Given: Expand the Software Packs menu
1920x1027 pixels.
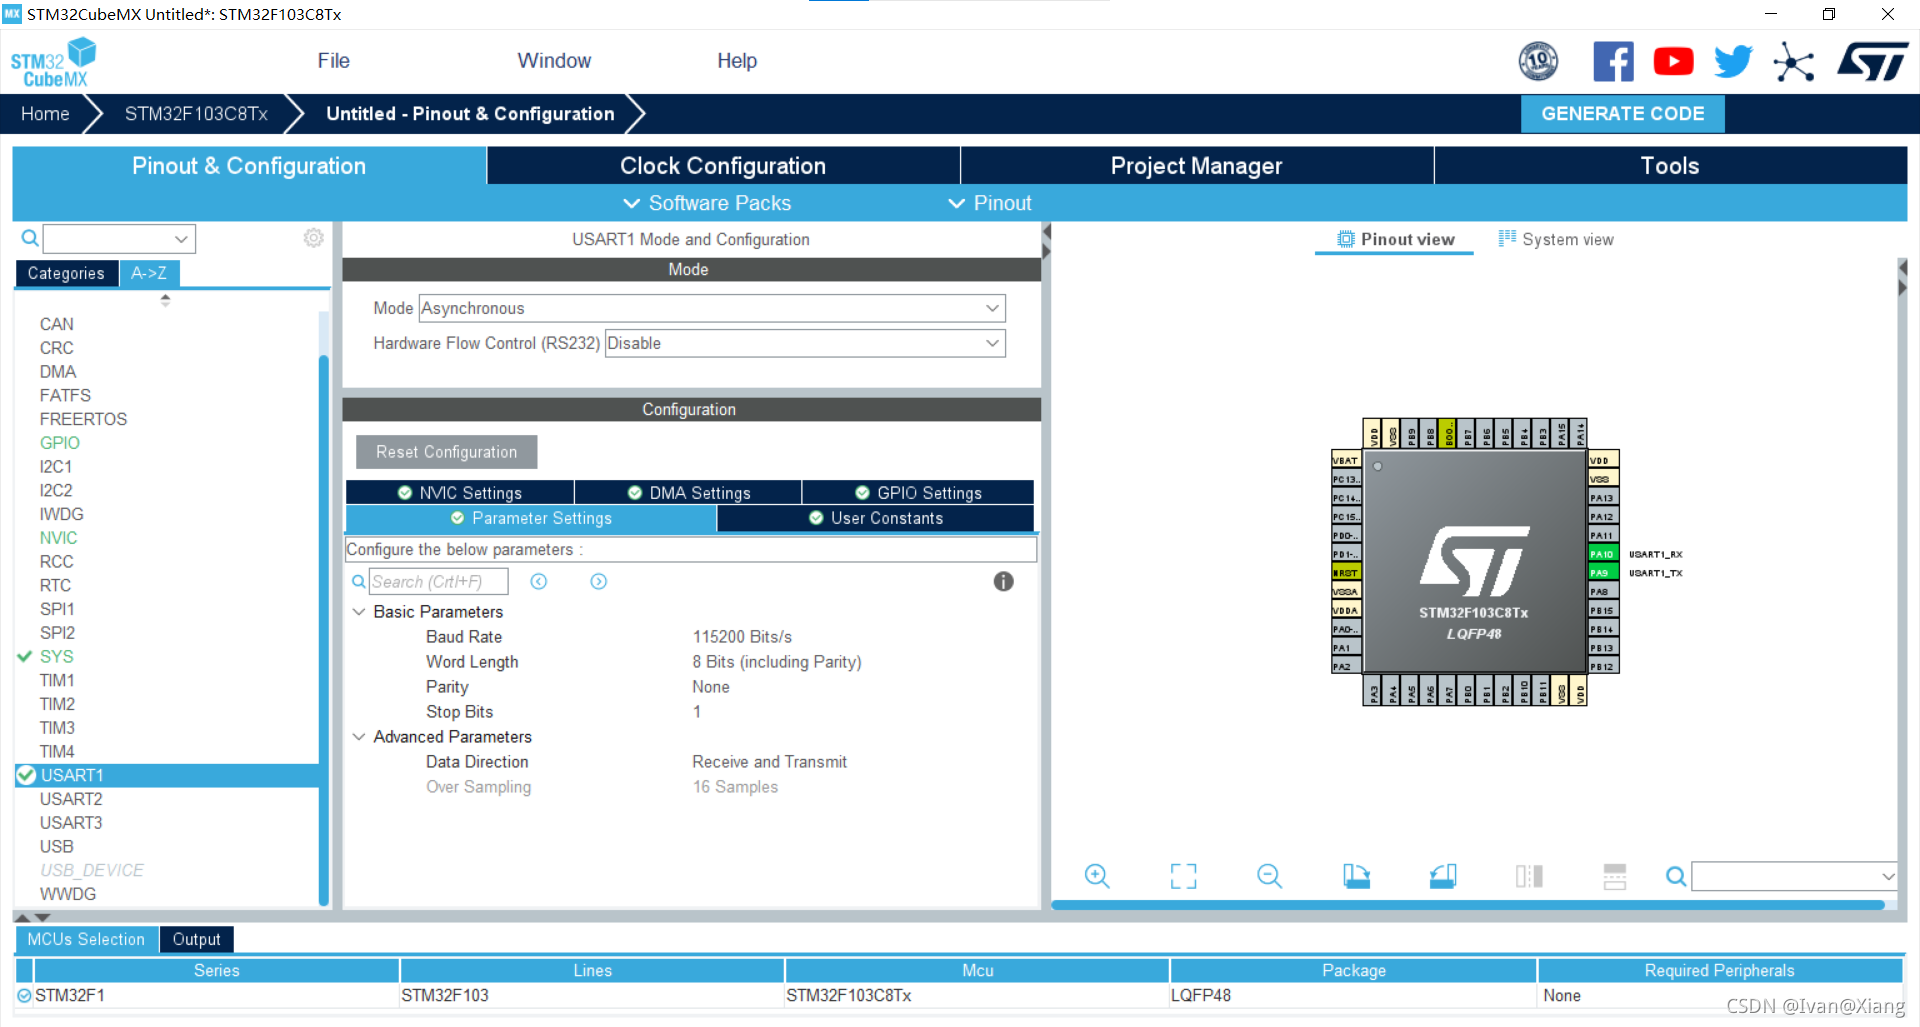Looking at the screenshot, I should tap(707, 203).
